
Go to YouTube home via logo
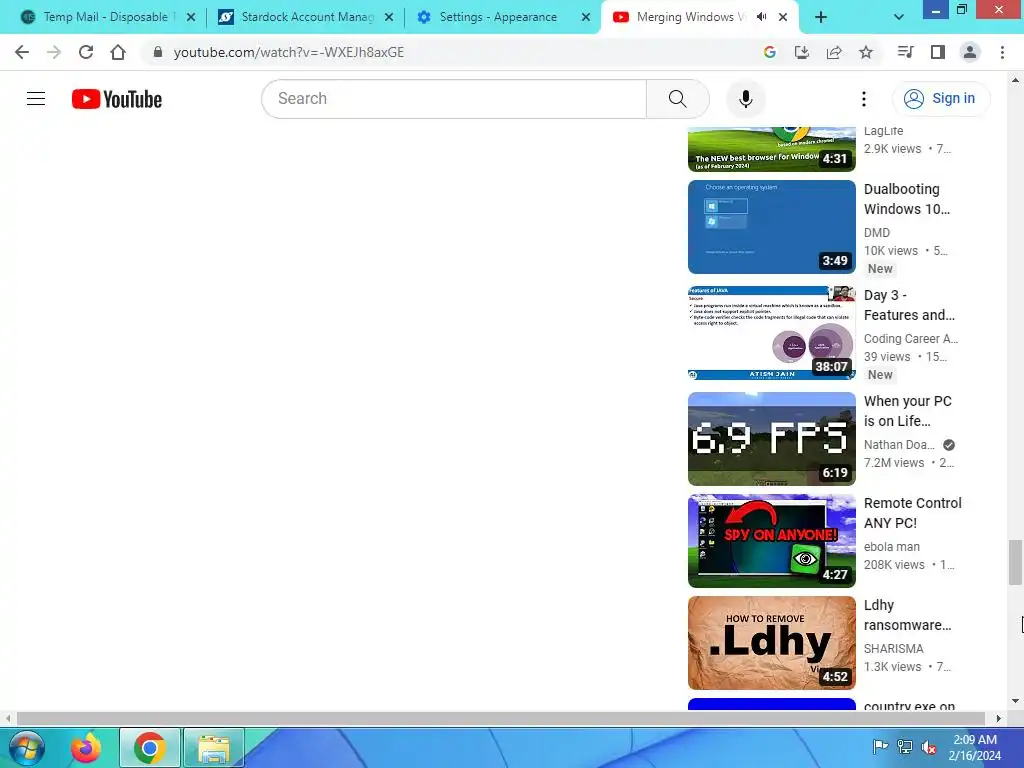[x=117, y=99]
